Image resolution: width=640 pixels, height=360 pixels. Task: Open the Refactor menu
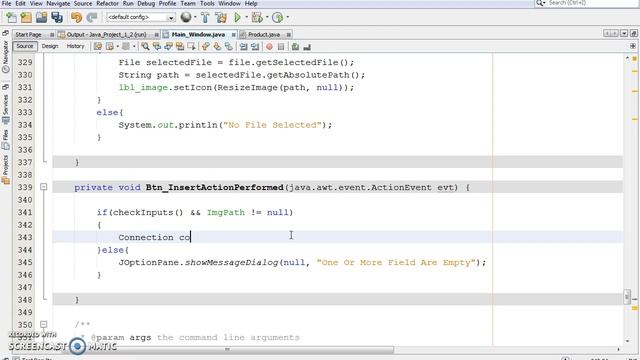click(x=107, y=3)
